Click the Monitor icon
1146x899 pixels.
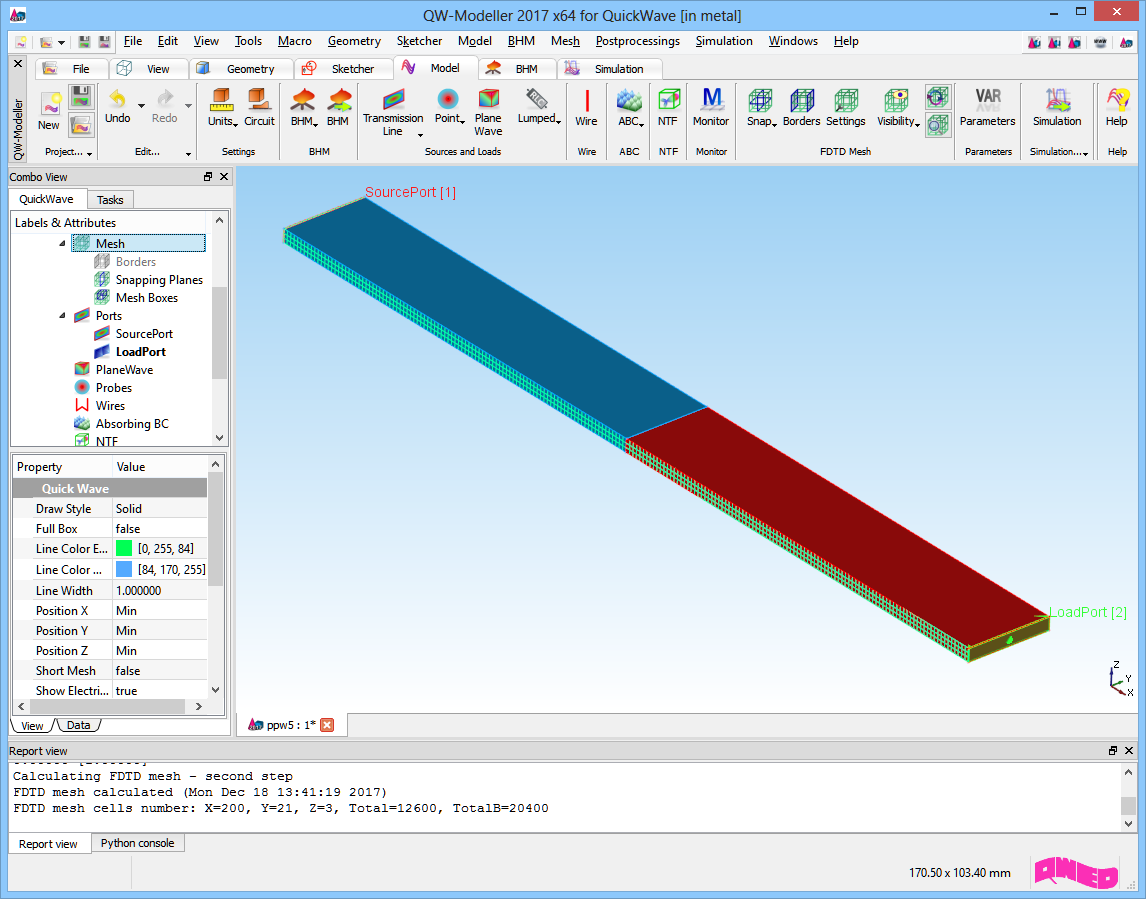point(711,100)
